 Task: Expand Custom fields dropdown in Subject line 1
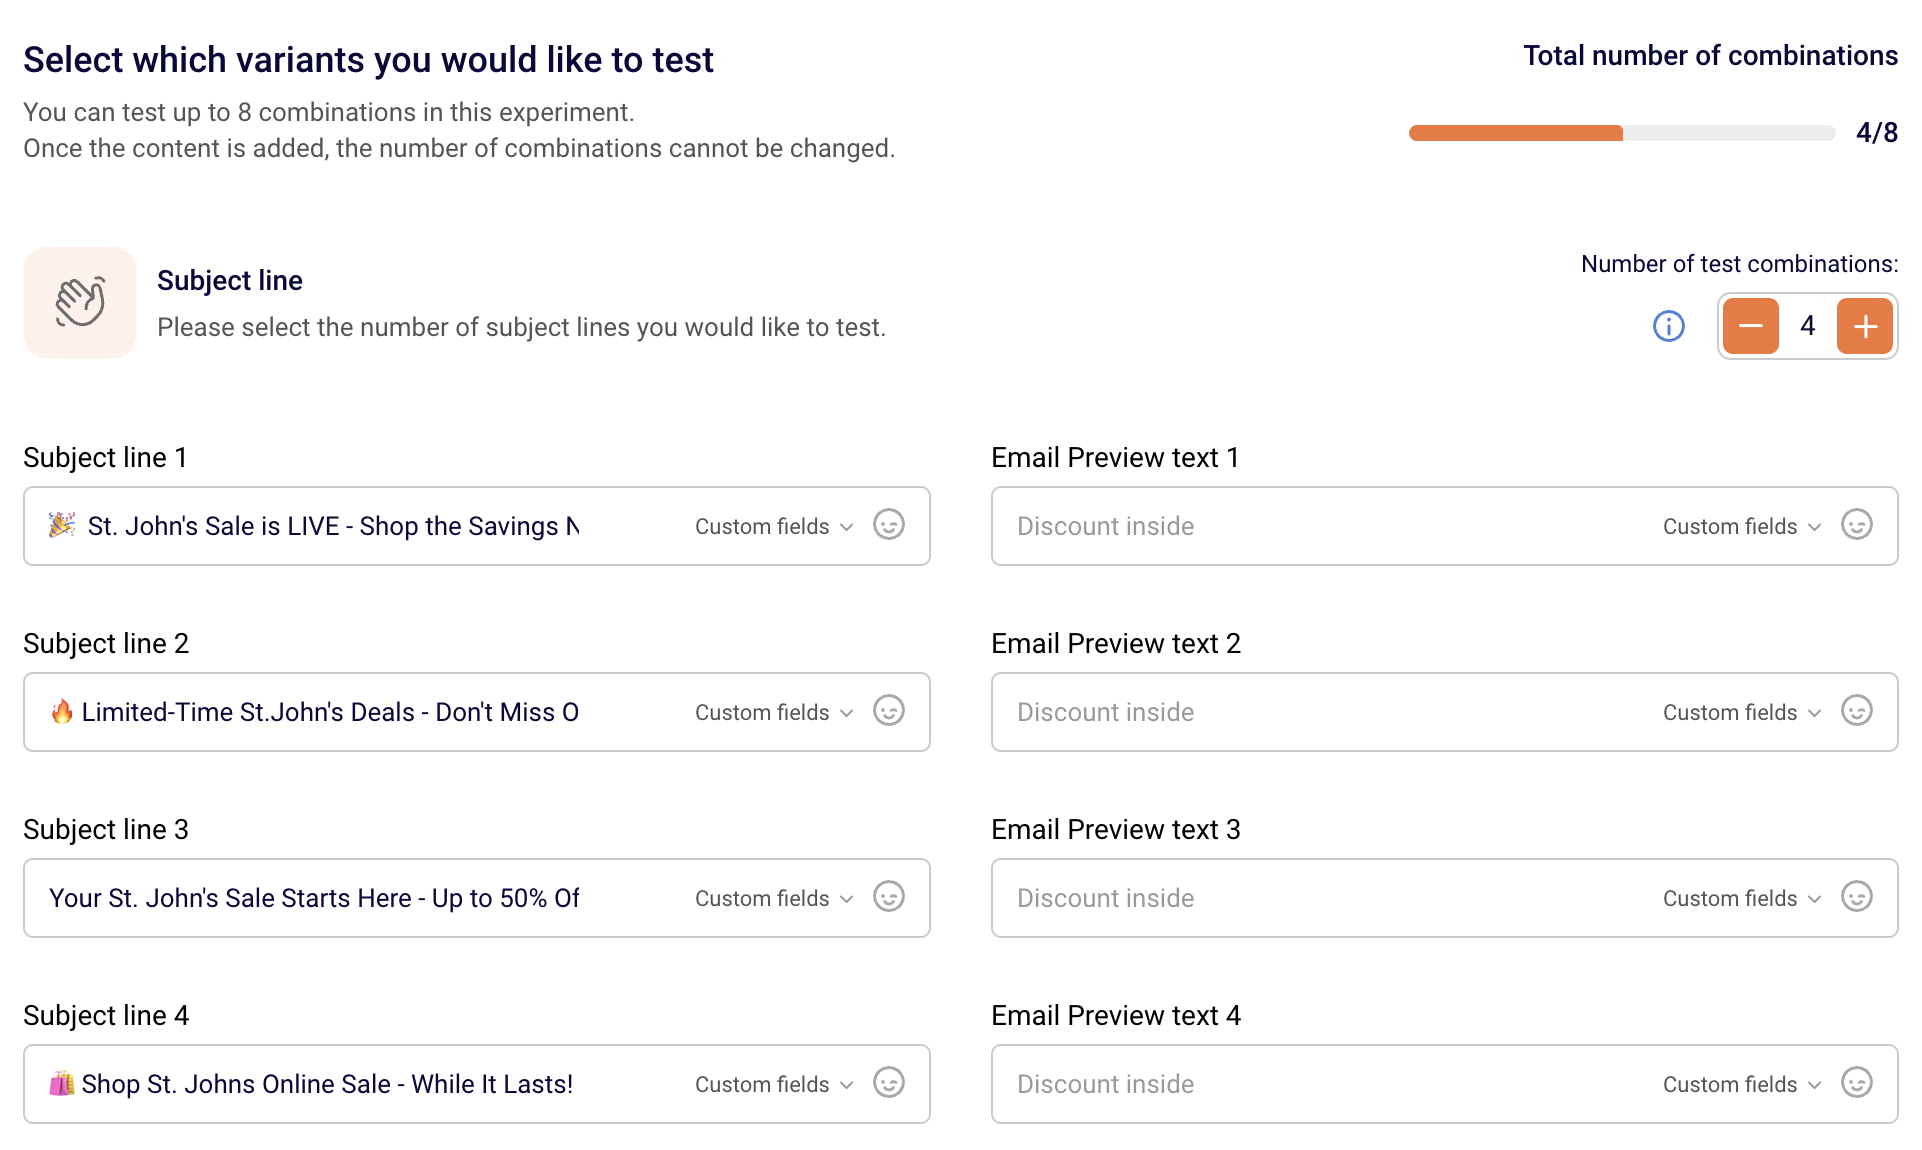tap(773, 526)
